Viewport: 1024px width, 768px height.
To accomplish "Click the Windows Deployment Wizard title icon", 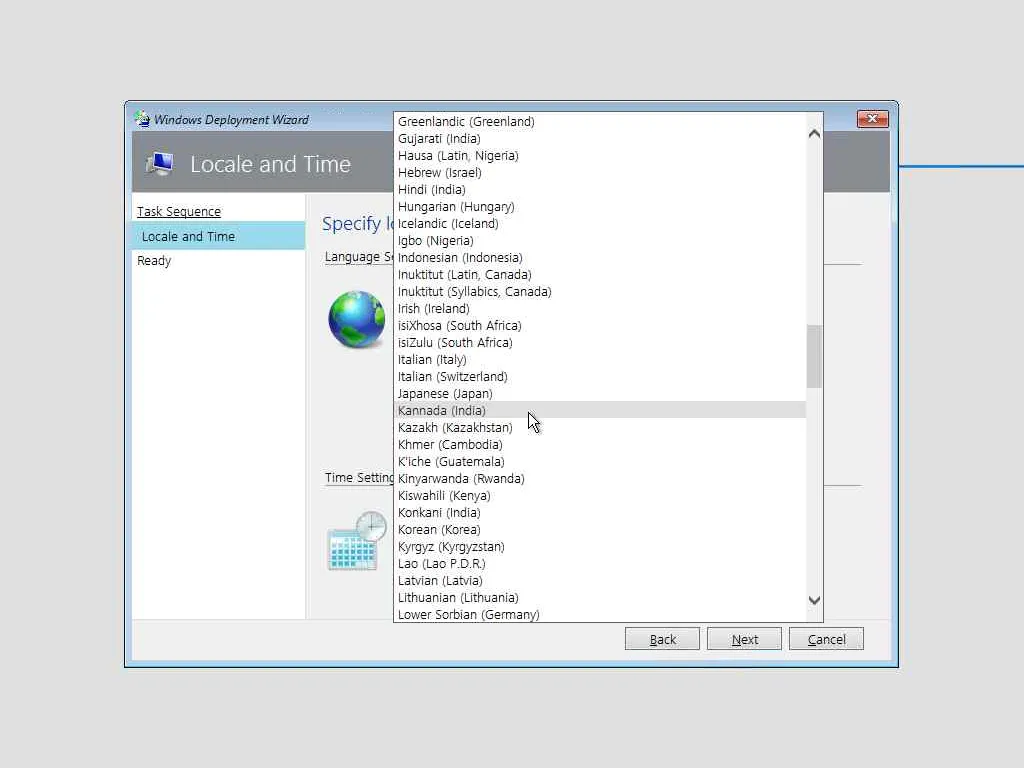I will [142, 119].
